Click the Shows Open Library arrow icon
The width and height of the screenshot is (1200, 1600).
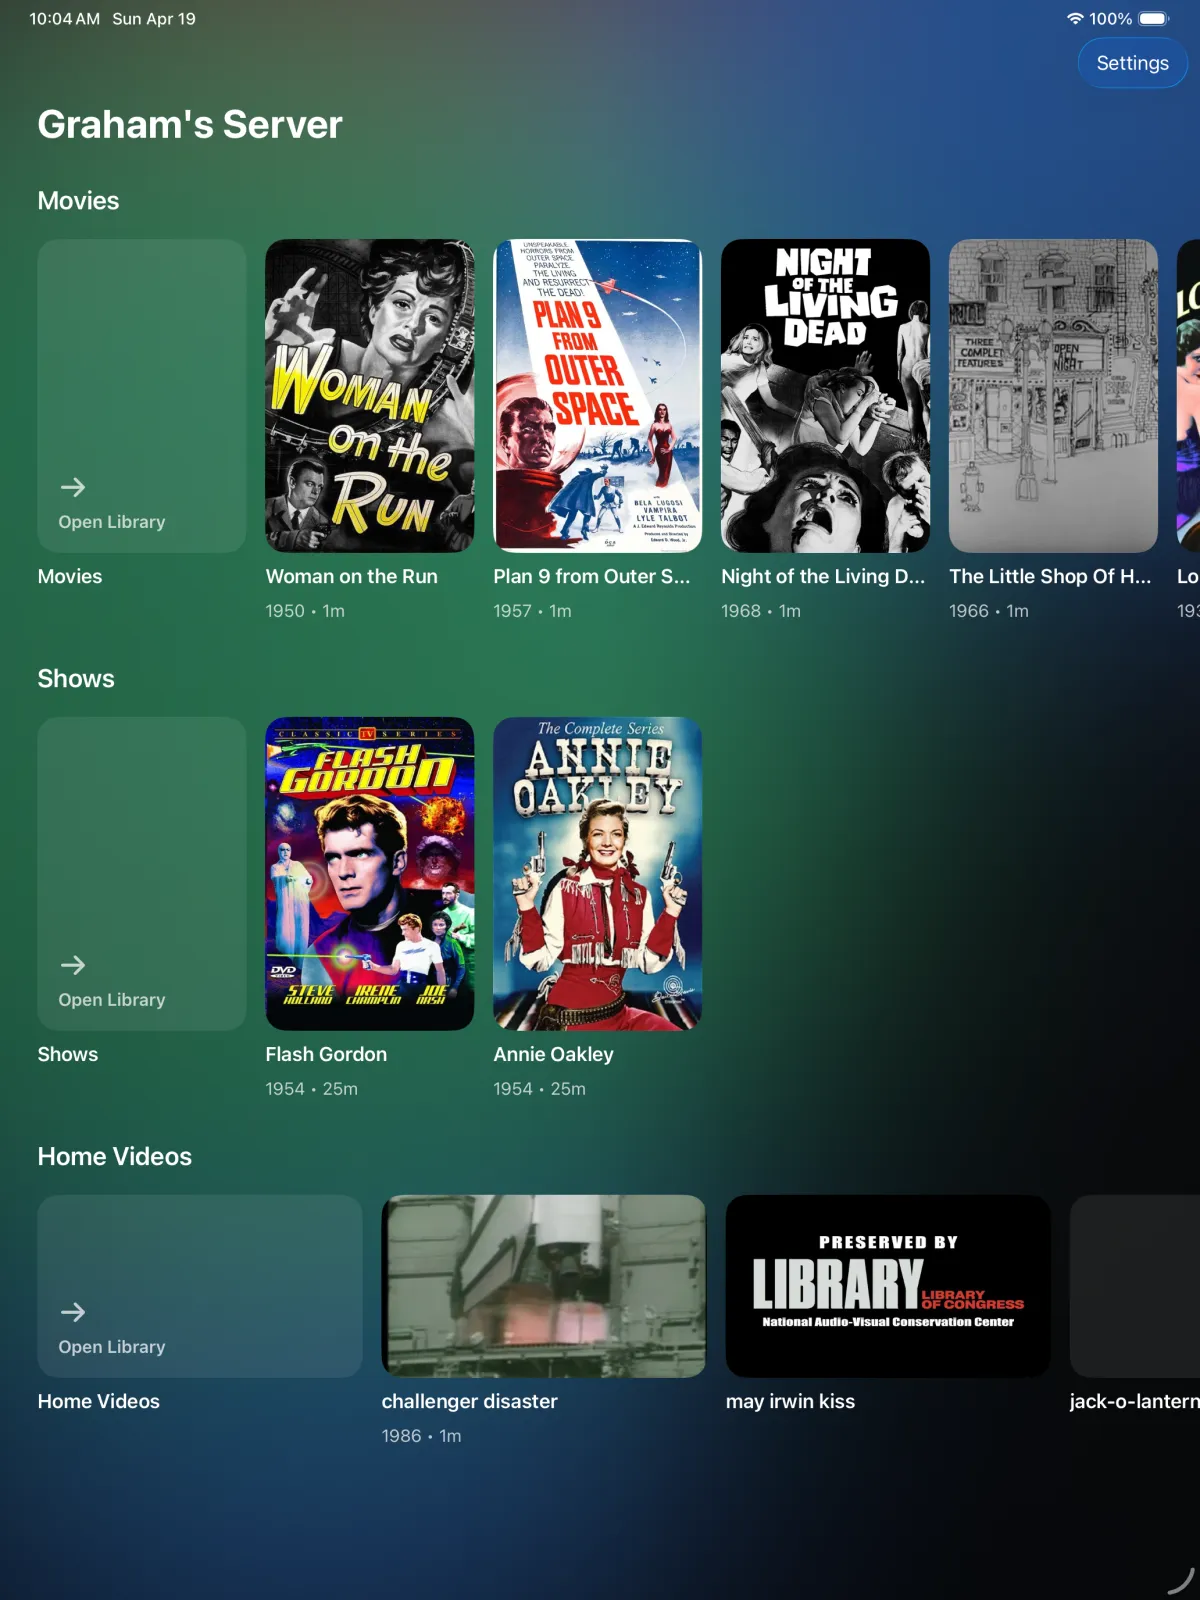click(x=73, y=965)
